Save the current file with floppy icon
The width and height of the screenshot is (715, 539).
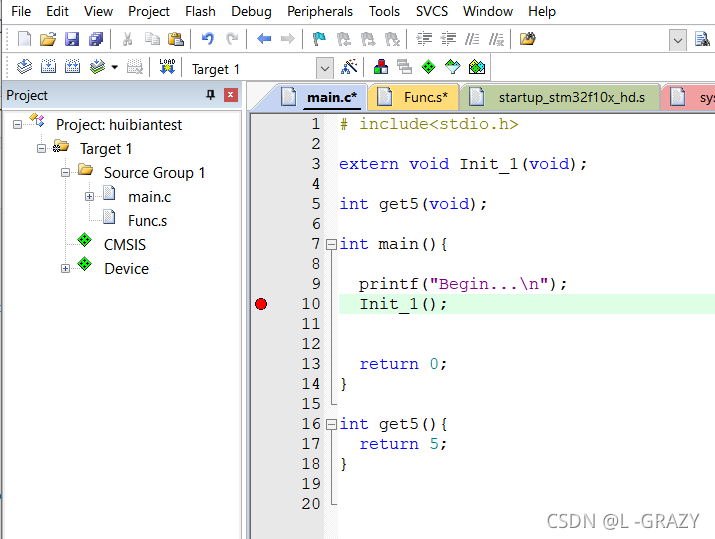(x=72, y=39)
